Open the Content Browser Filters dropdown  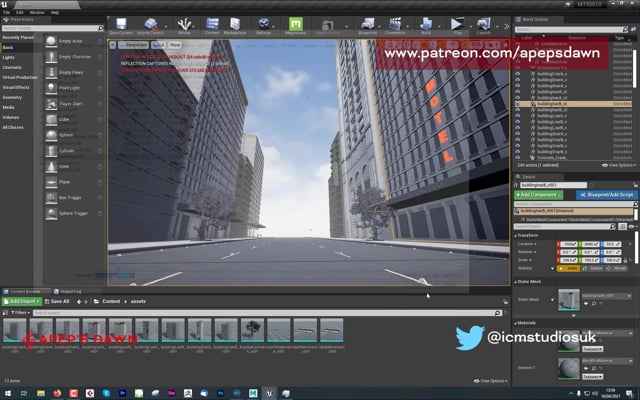pos(20,313)
